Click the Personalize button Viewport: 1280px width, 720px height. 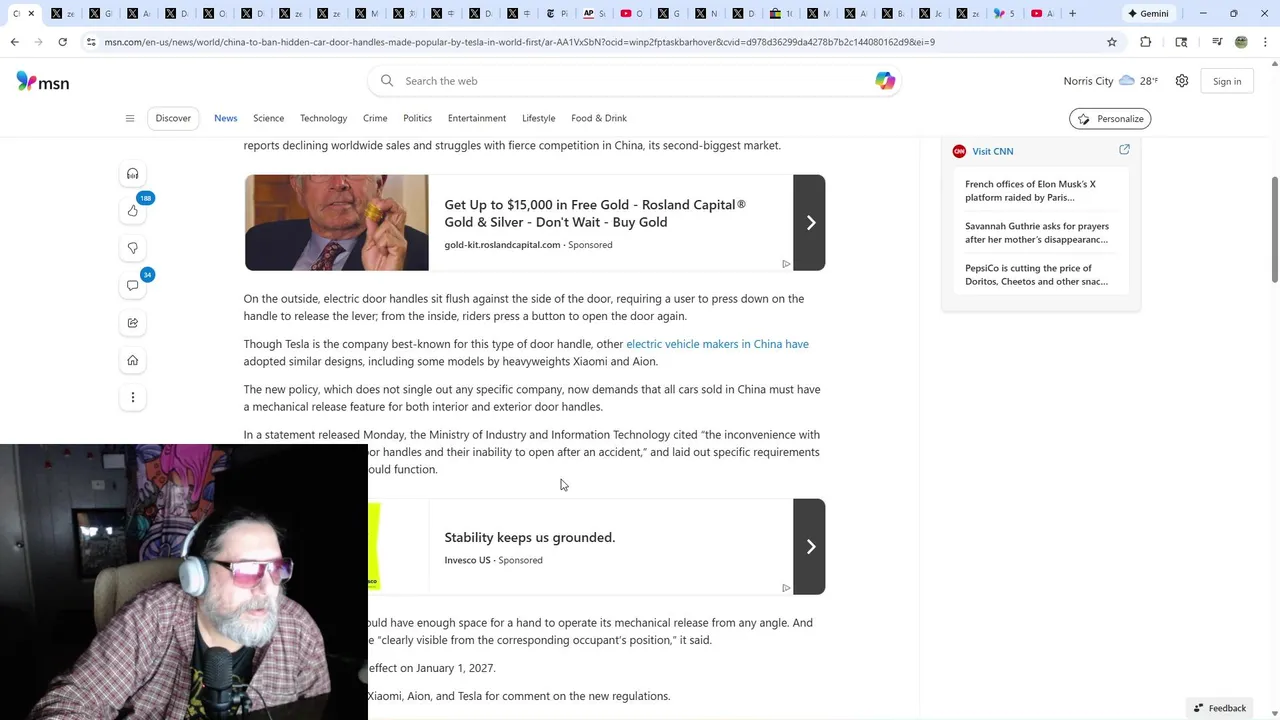tap(1110, 118)
